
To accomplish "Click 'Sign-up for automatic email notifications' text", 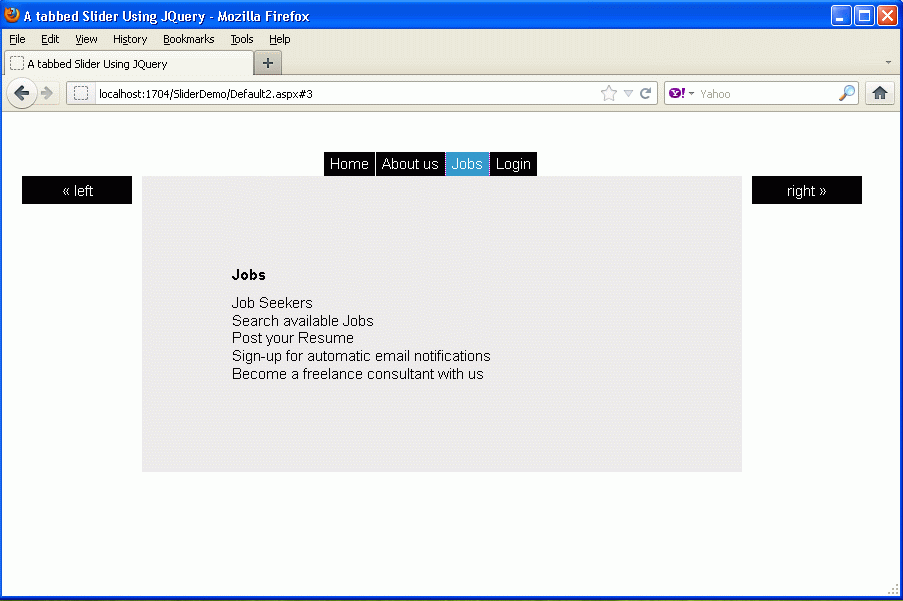I will pos(361,356).
